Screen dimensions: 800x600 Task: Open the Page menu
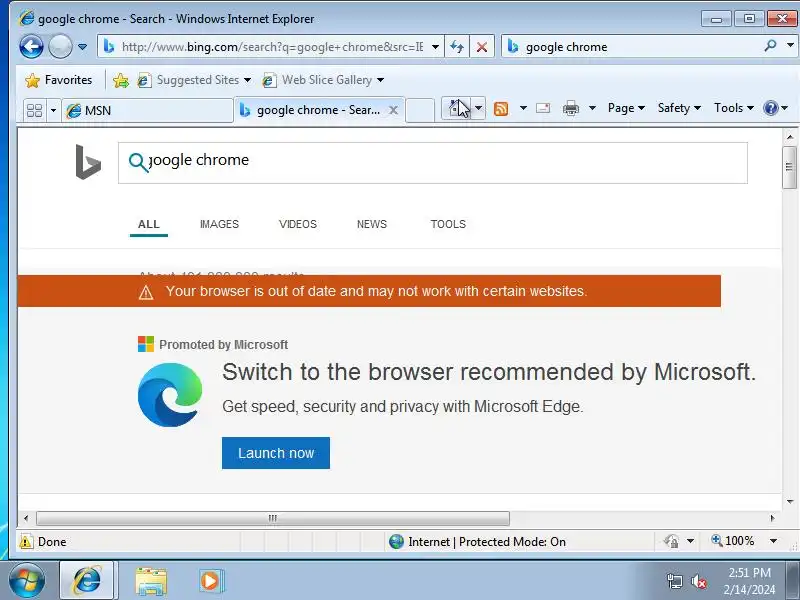[626, 108]
